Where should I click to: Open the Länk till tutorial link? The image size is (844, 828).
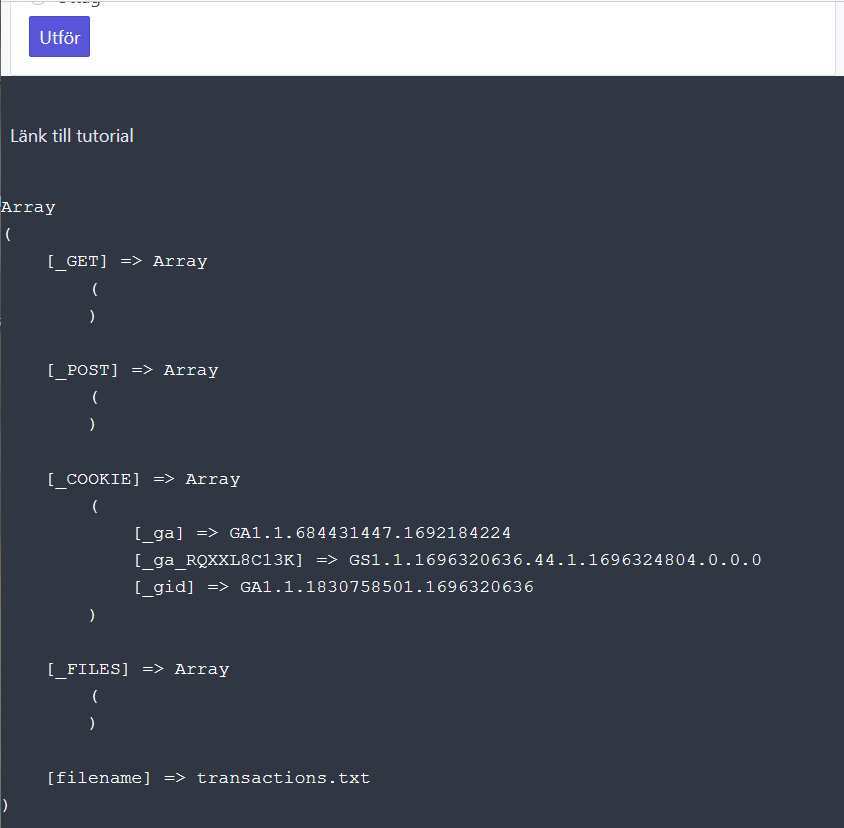pos(72,136)
